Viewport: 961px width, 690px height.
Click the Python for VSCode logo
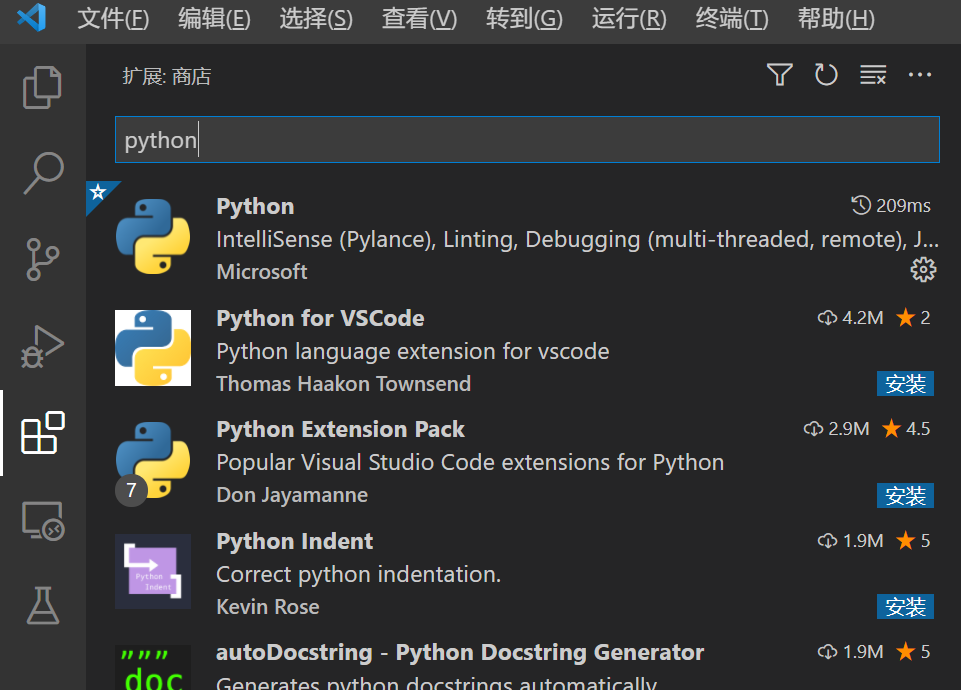pyautogui.click(x=153, y=348)
